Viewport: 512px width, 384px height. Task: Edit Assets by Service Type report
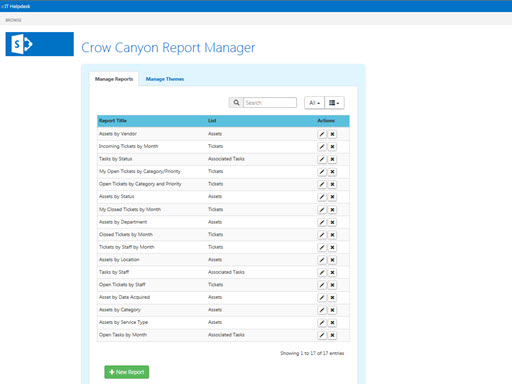pos(322,323)
